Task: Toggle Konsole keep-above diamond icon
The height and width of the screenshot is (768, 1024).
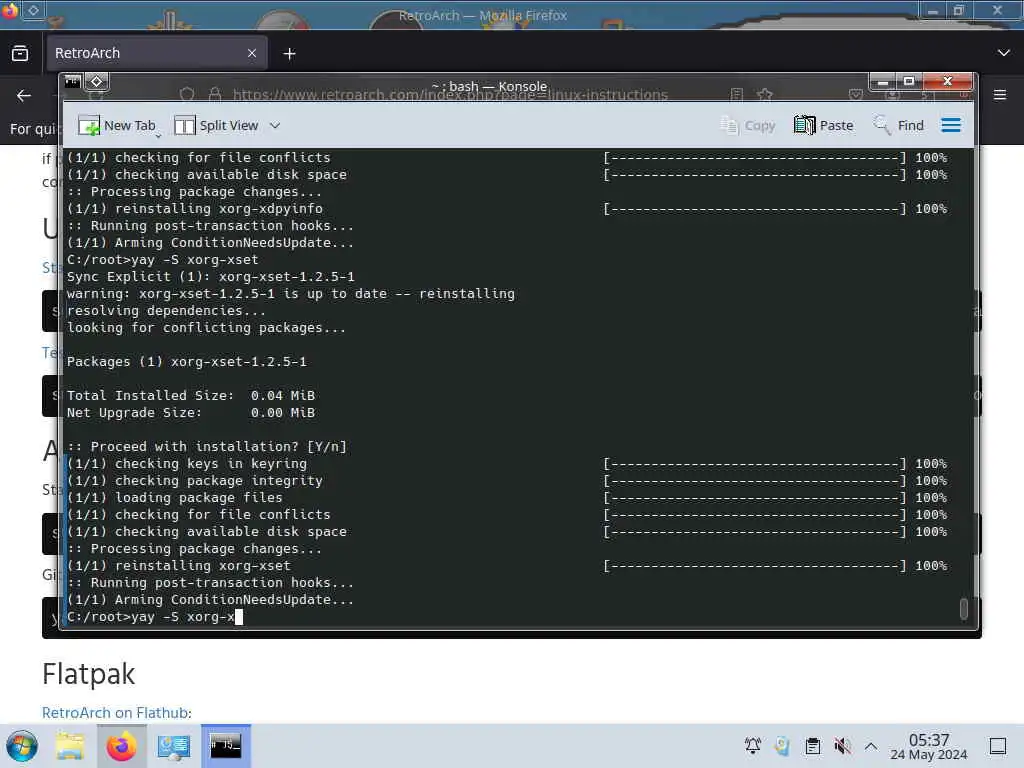Action: click(97, 82)
